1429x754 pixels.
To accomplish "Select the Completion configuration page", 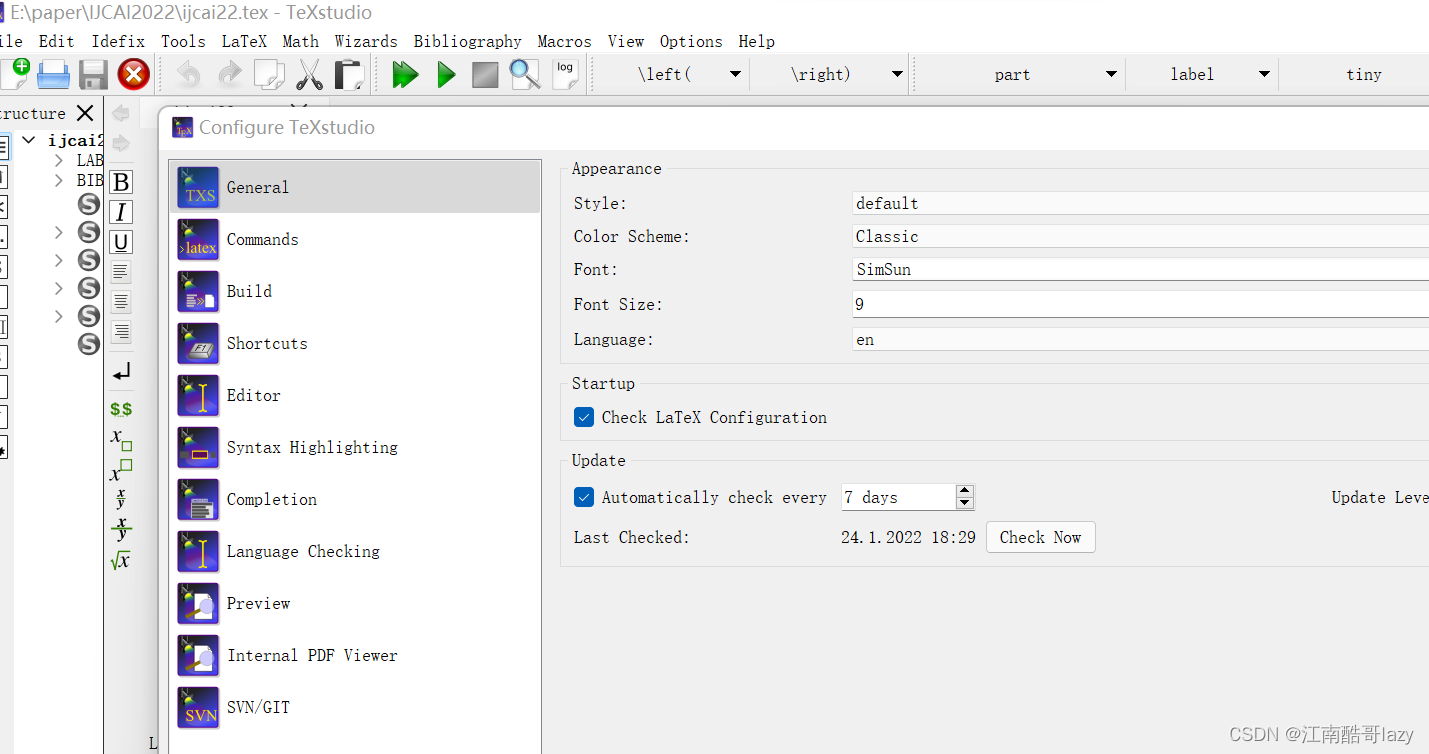I will (x=355, y=499).
